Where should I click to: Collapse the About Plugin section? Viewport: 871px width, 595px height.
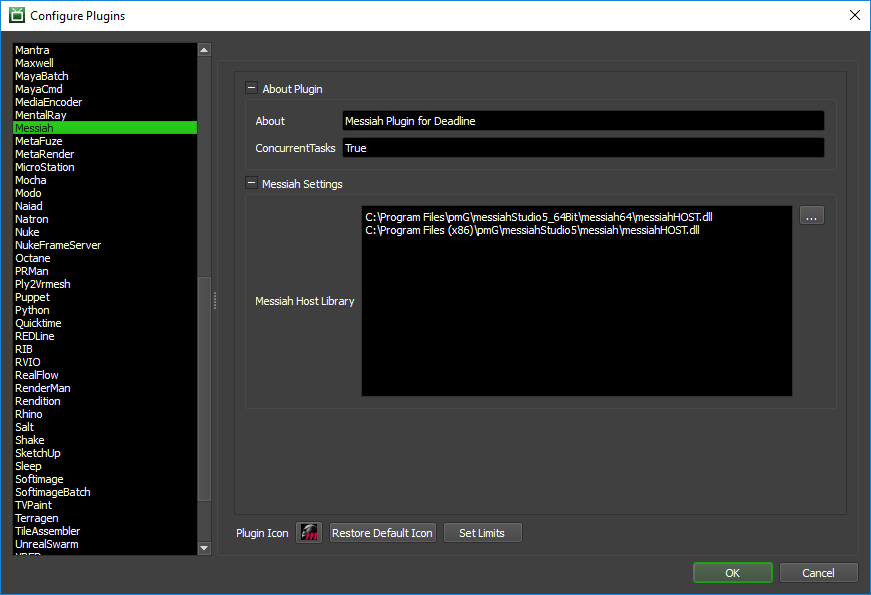point(251,88)
